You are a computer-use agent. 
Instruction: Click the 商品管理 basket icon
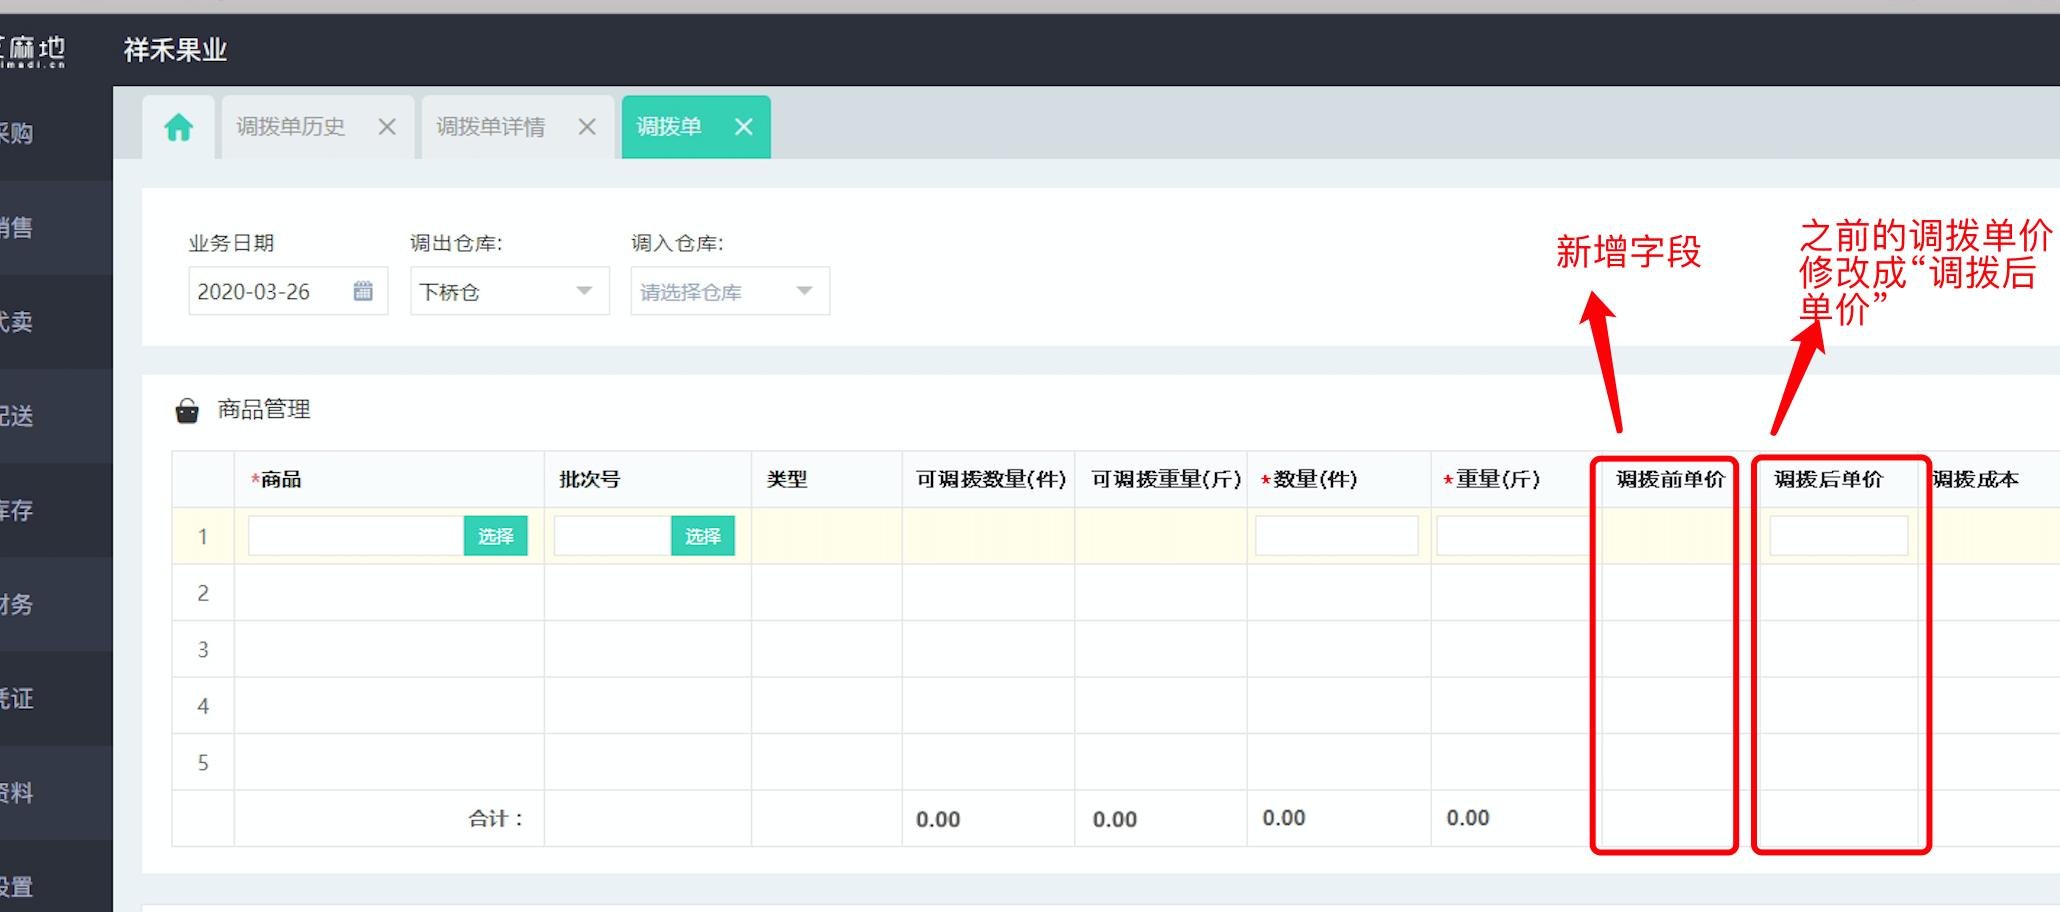coord(187,410)
